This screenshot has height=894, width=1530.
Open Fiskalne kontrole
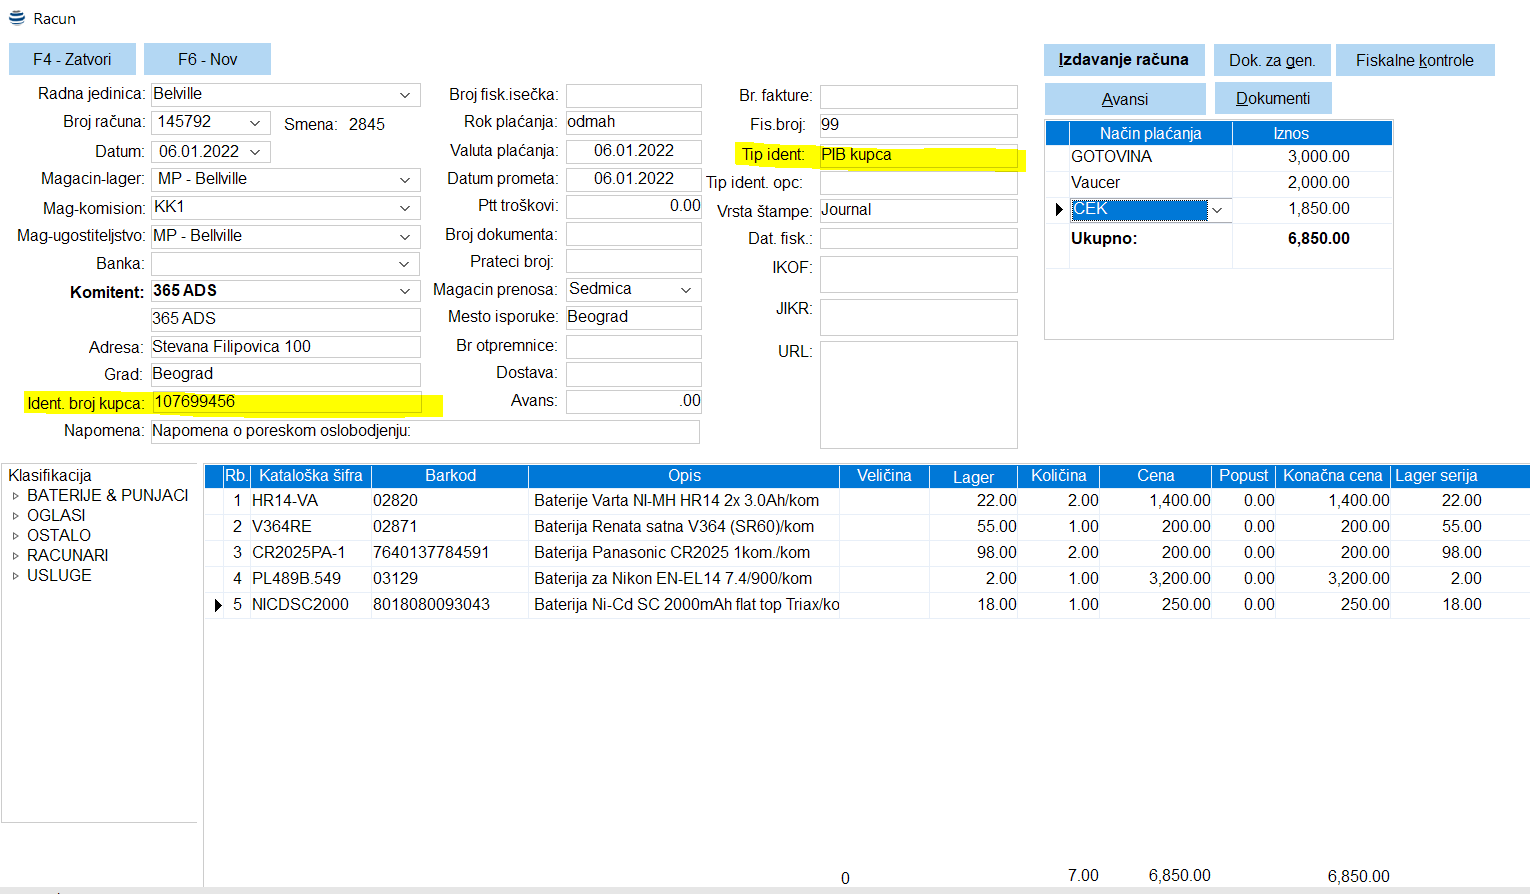pyautogui.click(x=1414, y=60)
